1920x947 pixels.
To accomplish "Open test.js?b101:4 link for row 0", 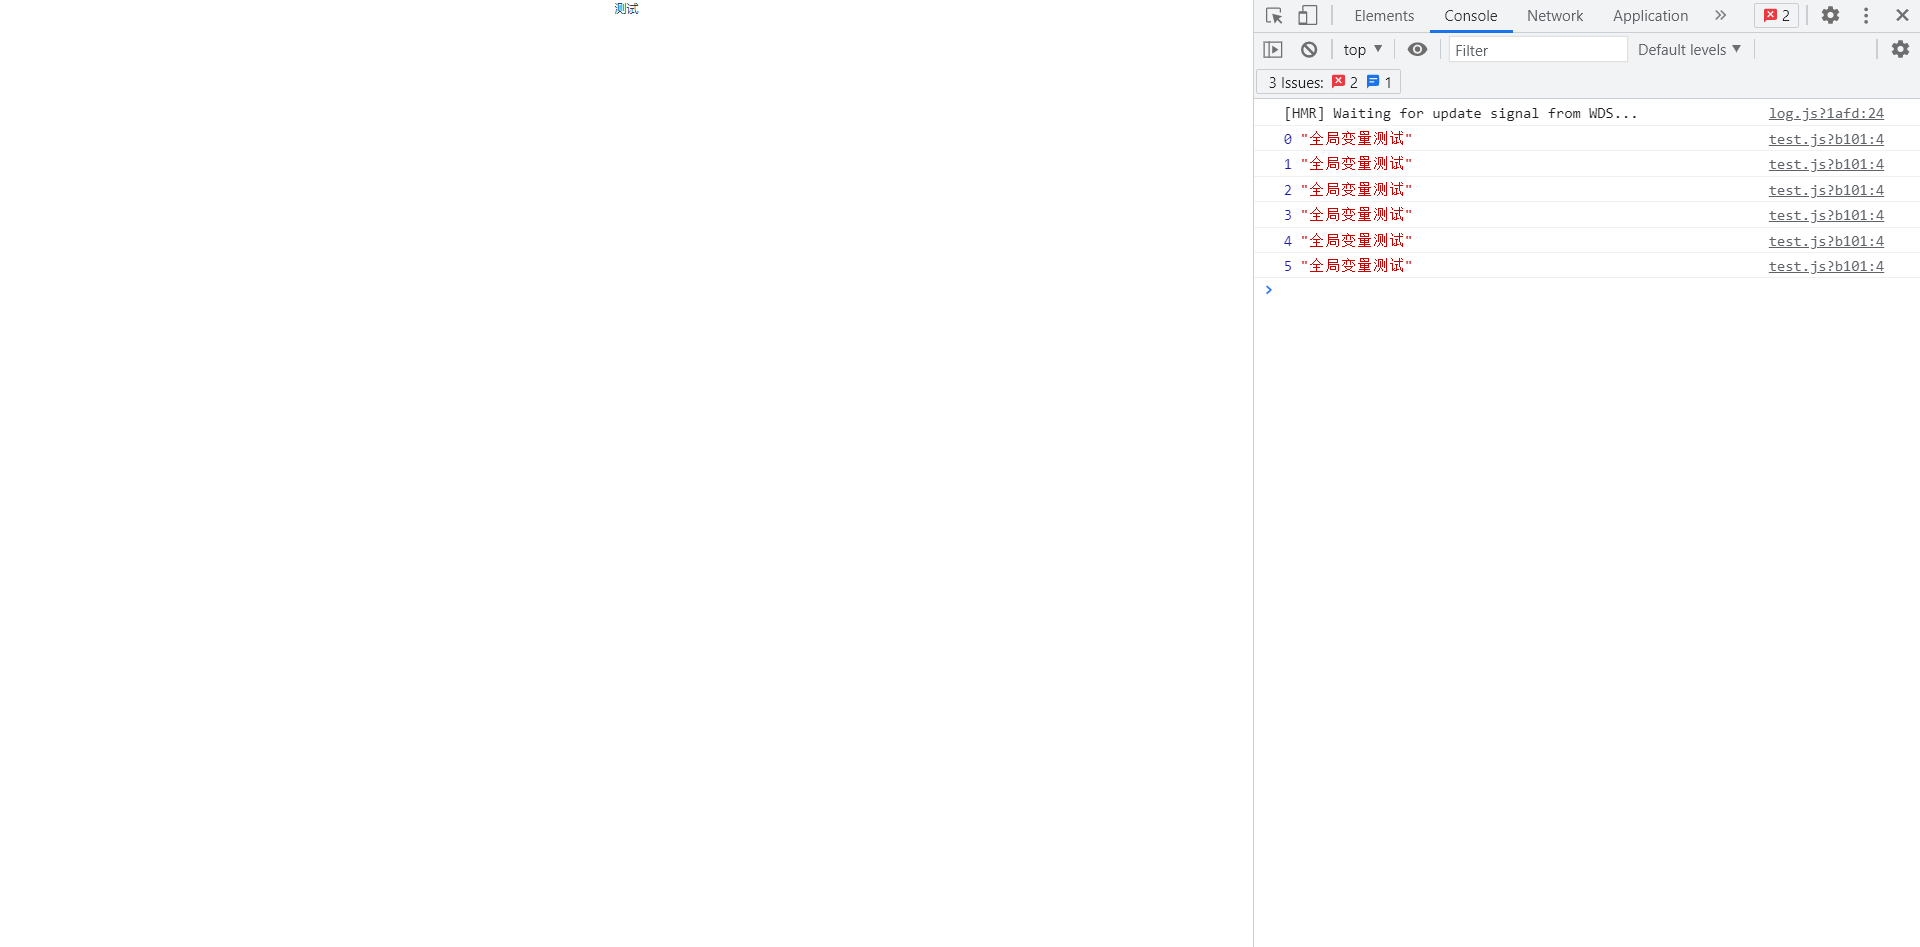I will [1826, 139].
